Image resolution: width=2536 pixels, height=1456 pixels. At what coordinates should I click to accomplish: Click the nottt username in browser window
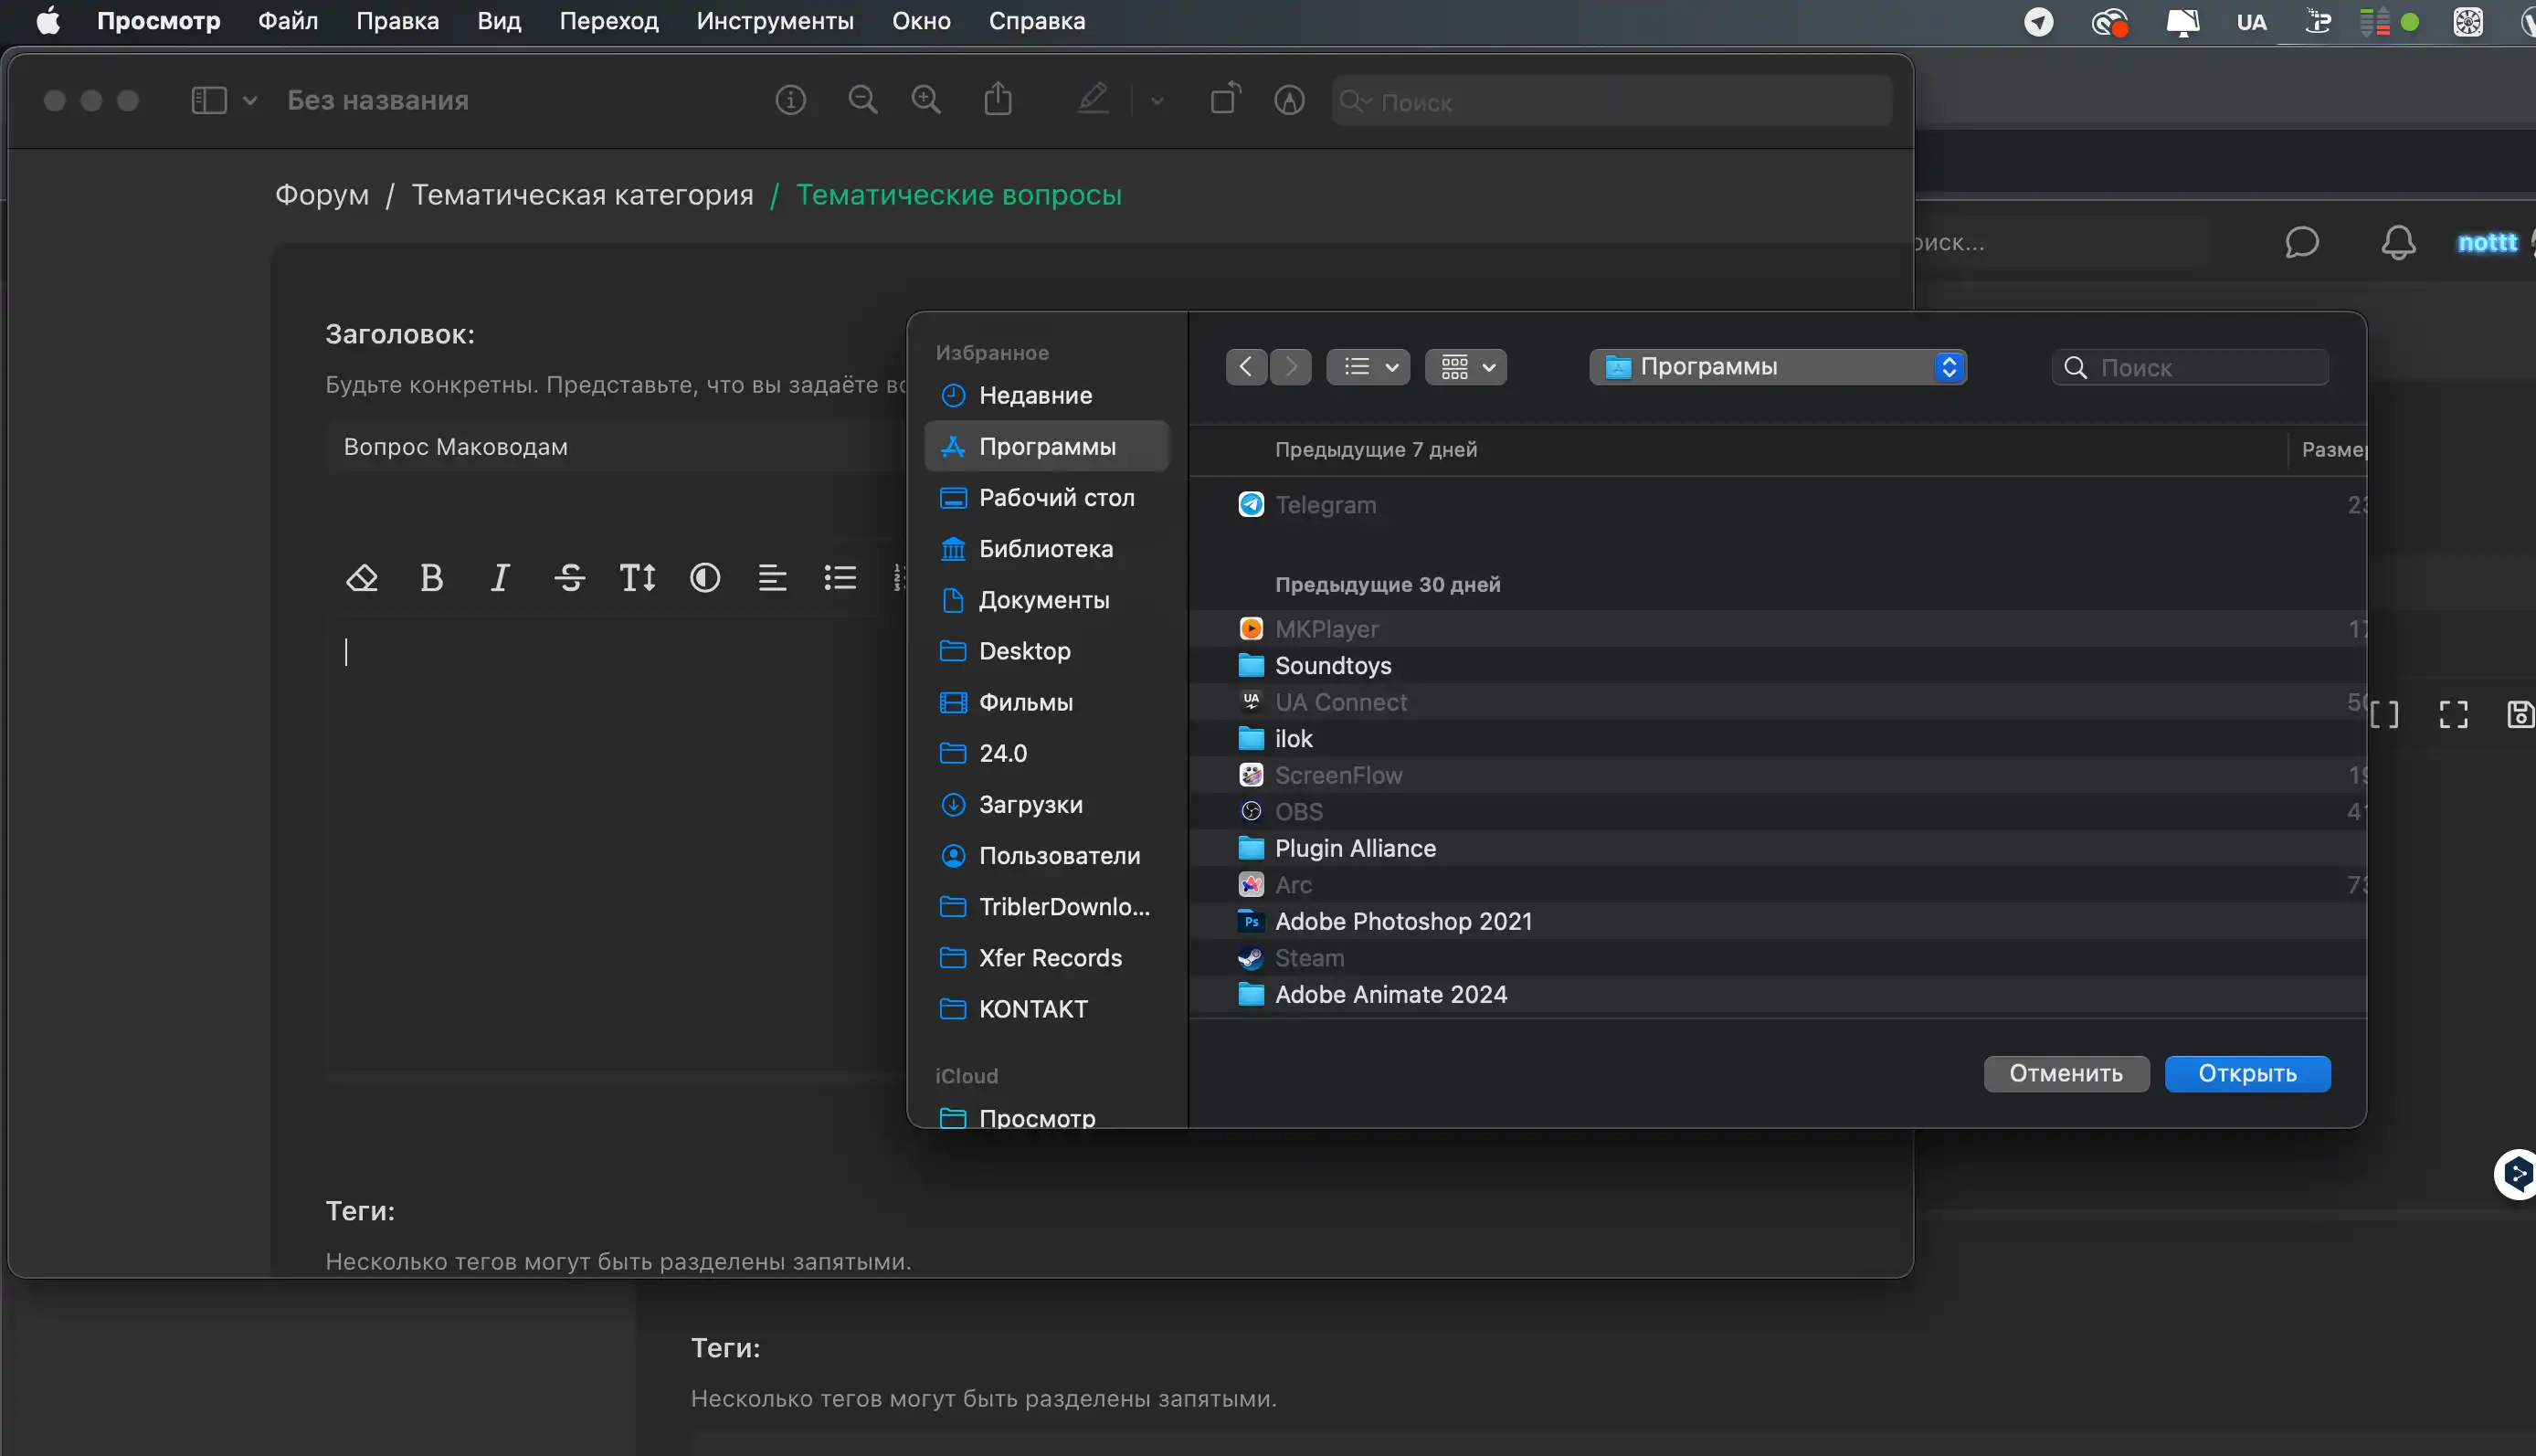click(2487, 243)
